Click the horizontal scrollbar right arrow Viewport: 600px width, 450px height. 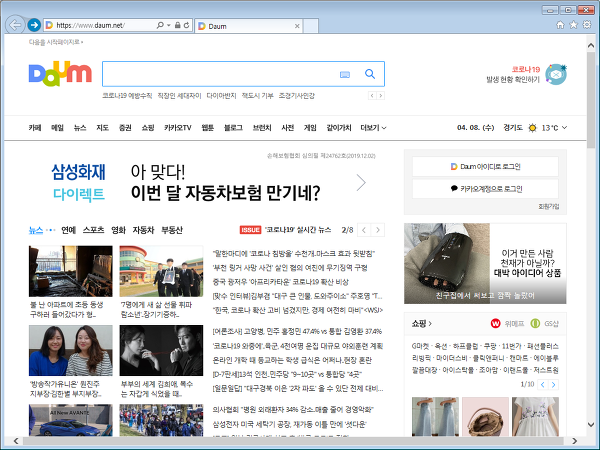pos(574,441)
